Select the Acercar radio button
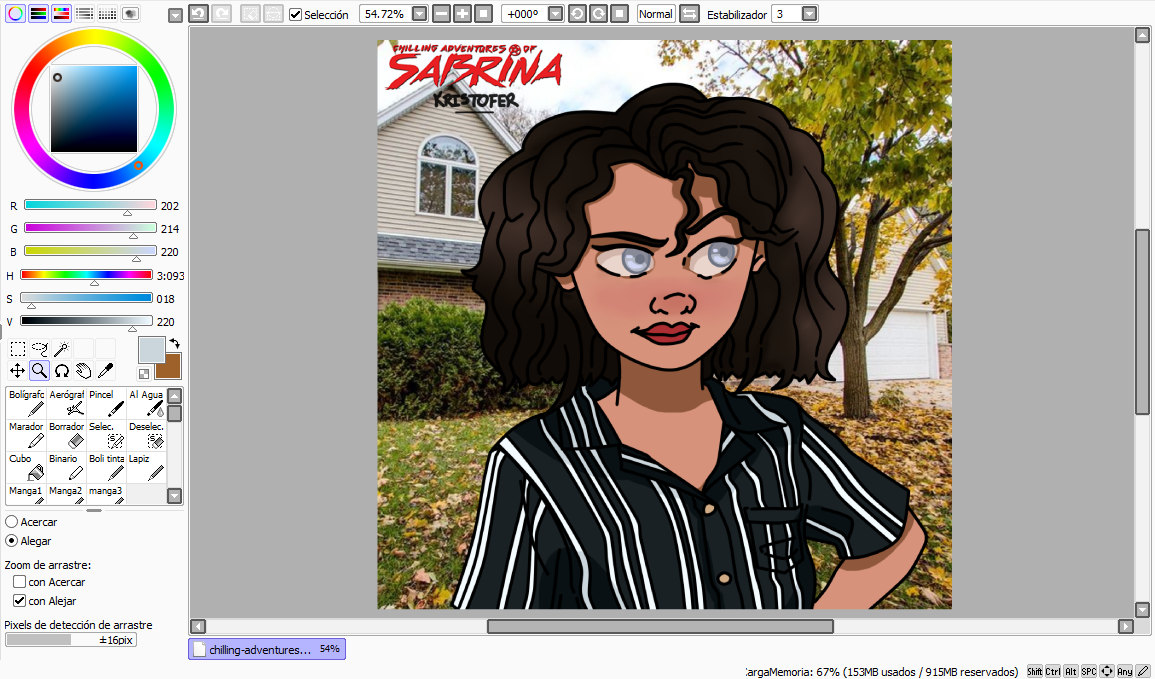The width and height of the screenshot is (1155, 679). pyautogui.click(x=12, y=521)
